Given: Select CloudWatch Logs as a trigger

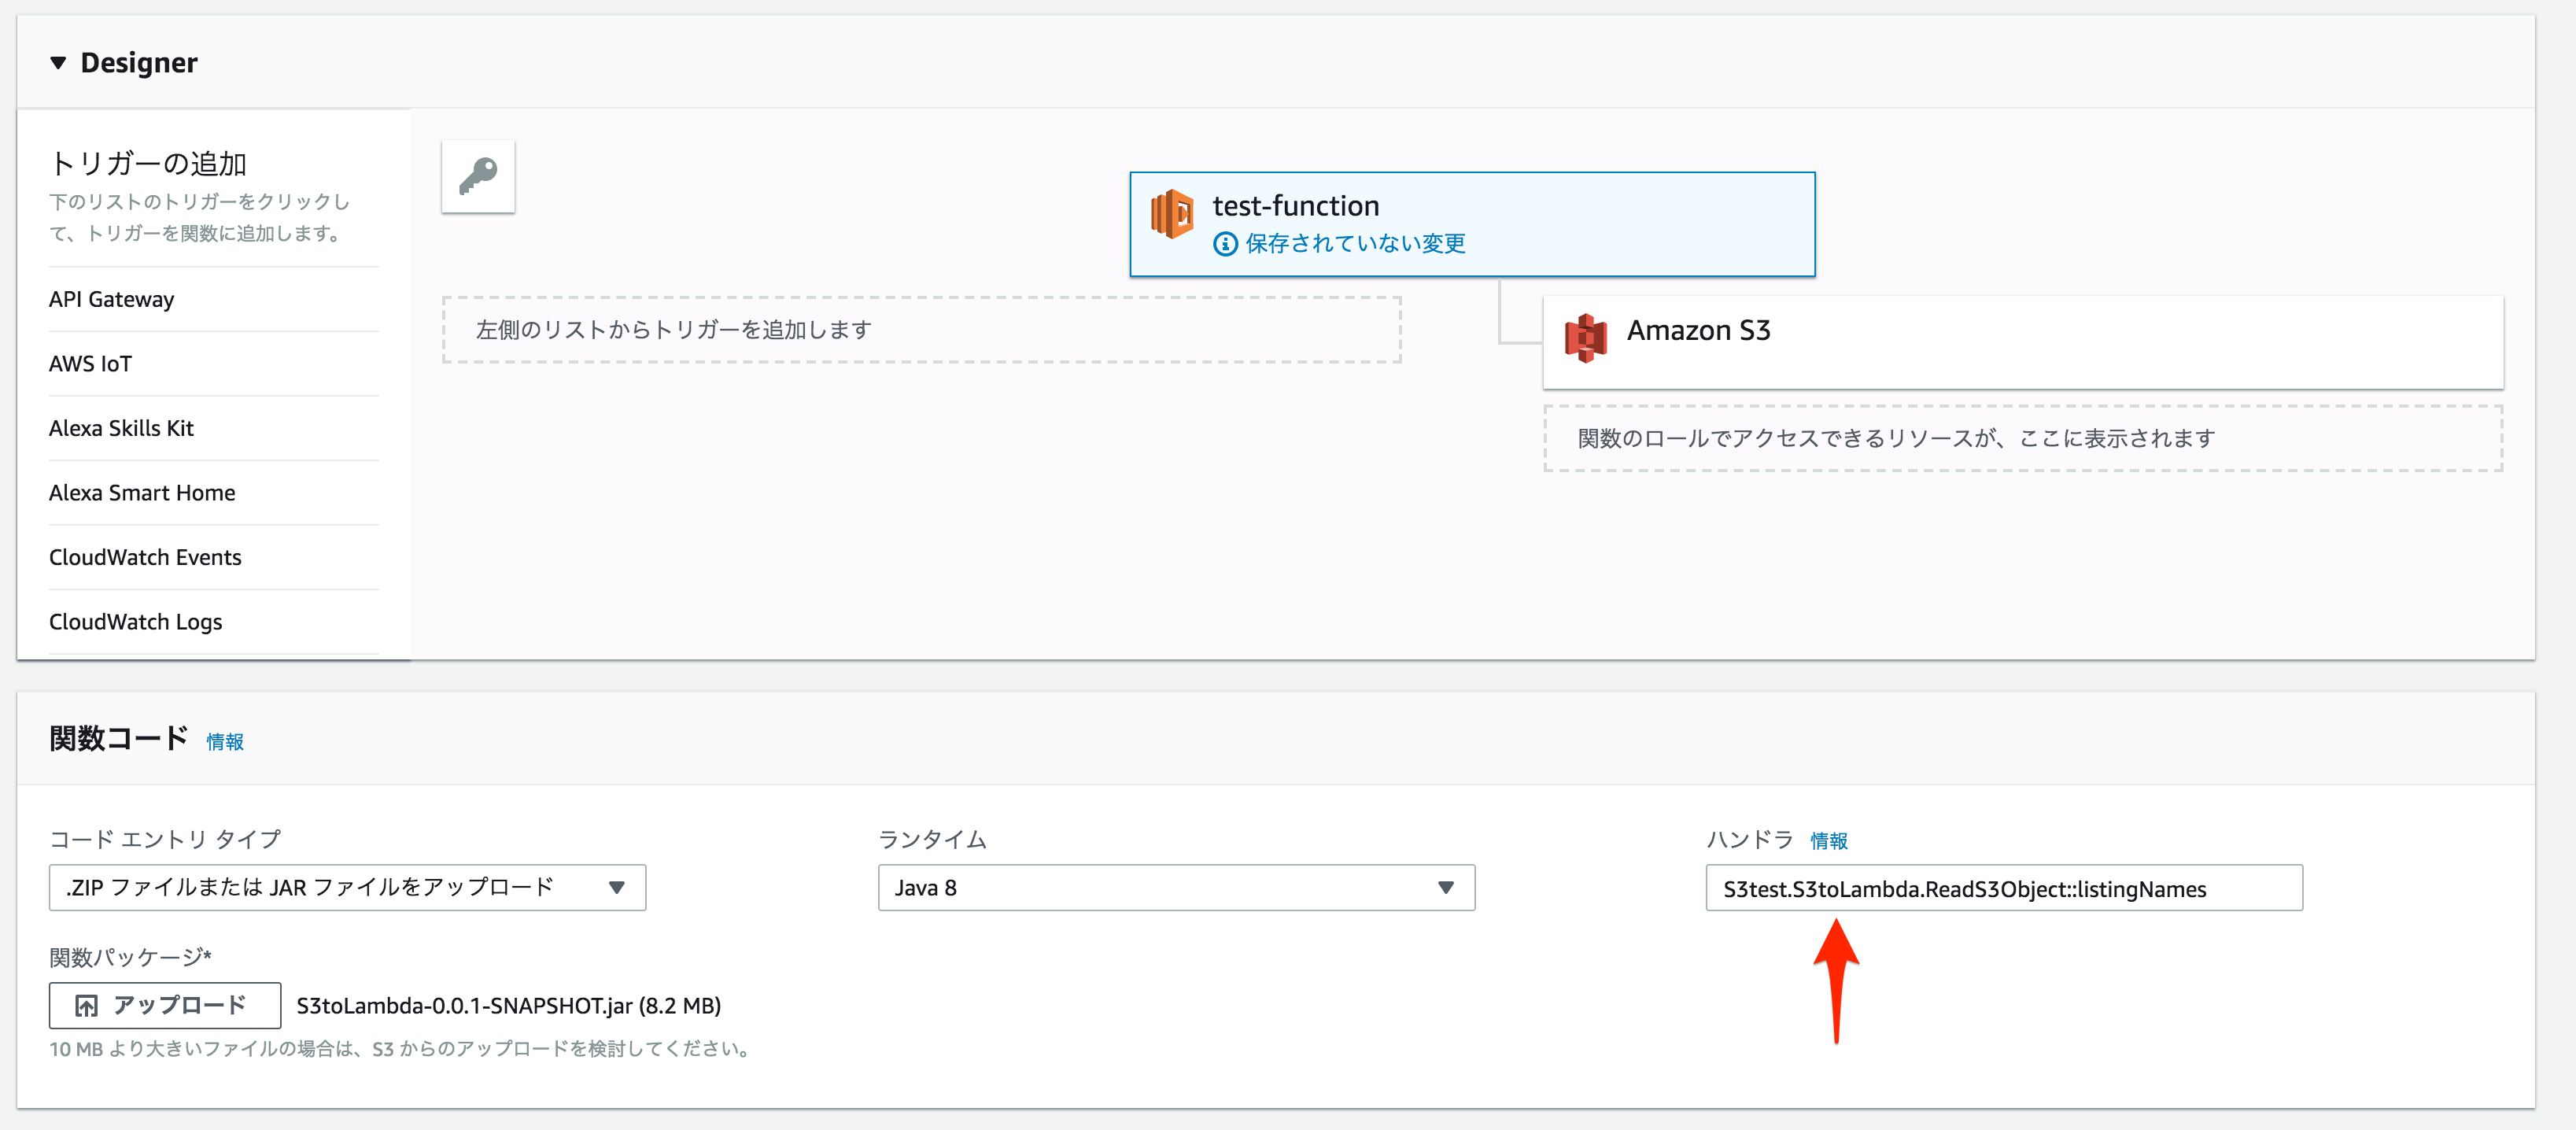Looking at the screenshot, I should tap(135, 621).
